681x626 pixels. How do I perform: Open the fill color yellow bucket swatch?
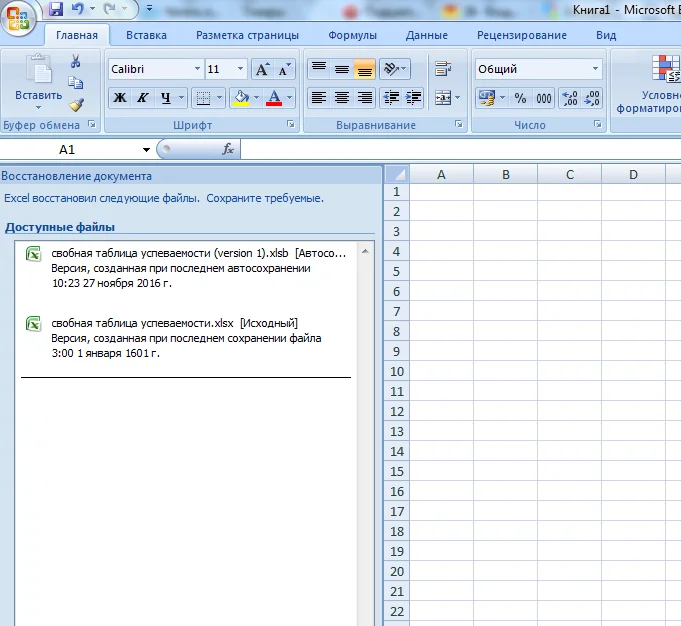click(x=240, y=98)
